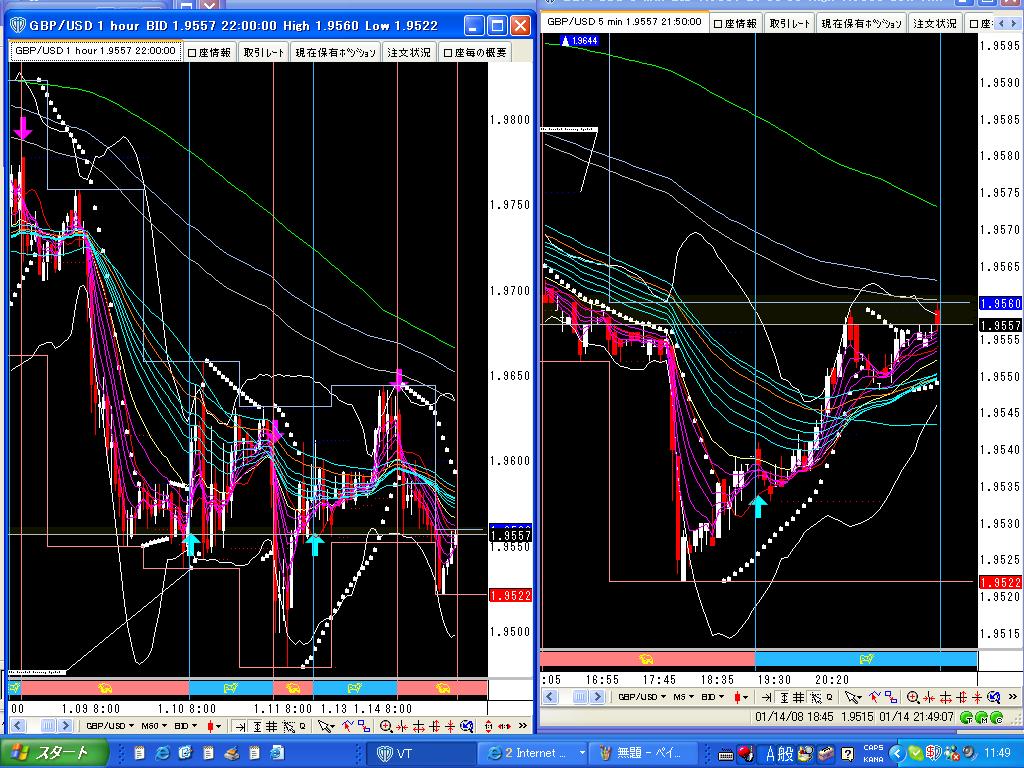
Task: Click the shift-chart-to-end arrow icon in left toolbar
Action: tap(240, 726)
